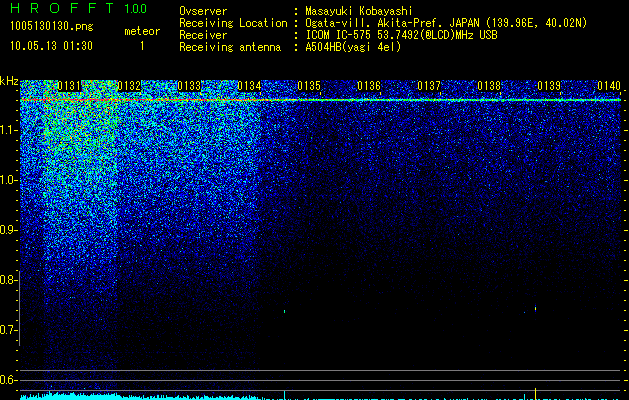Click the 1.1 kHz axis label

click(7, 130)
